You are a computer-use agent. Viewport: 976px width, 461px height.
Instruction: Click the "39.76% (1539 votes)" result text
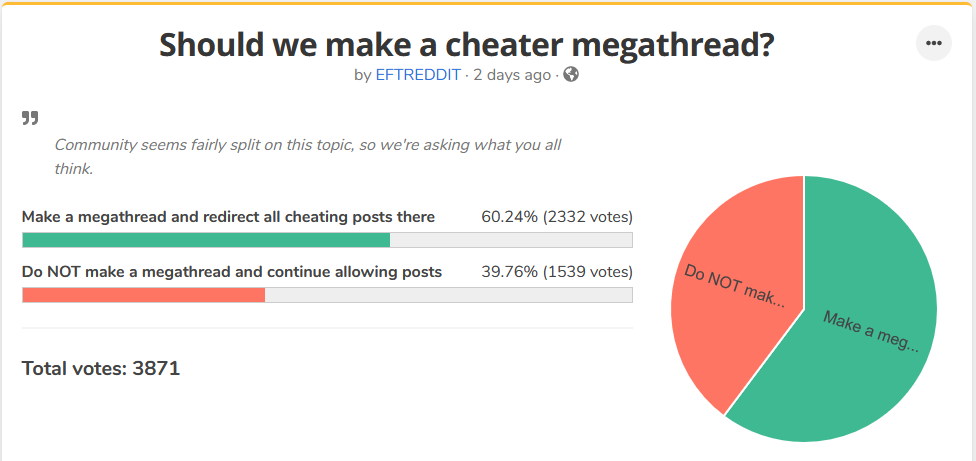556,271
